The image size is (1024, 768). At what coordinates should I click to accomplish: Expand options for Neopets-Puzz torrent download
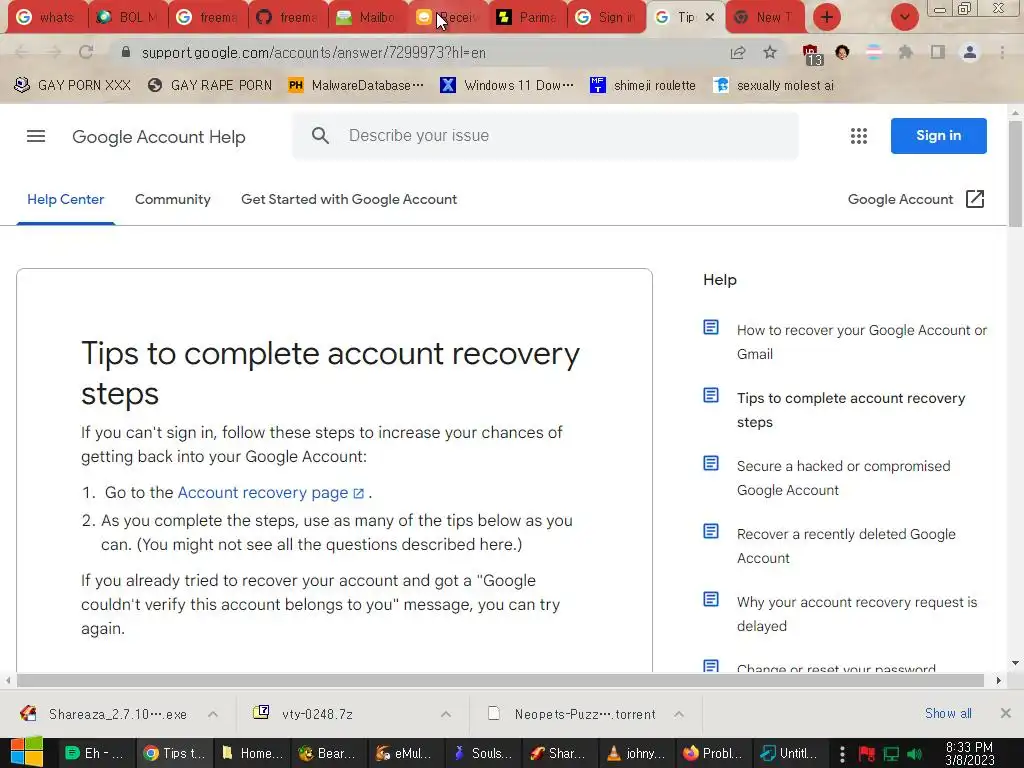[679, 714]
